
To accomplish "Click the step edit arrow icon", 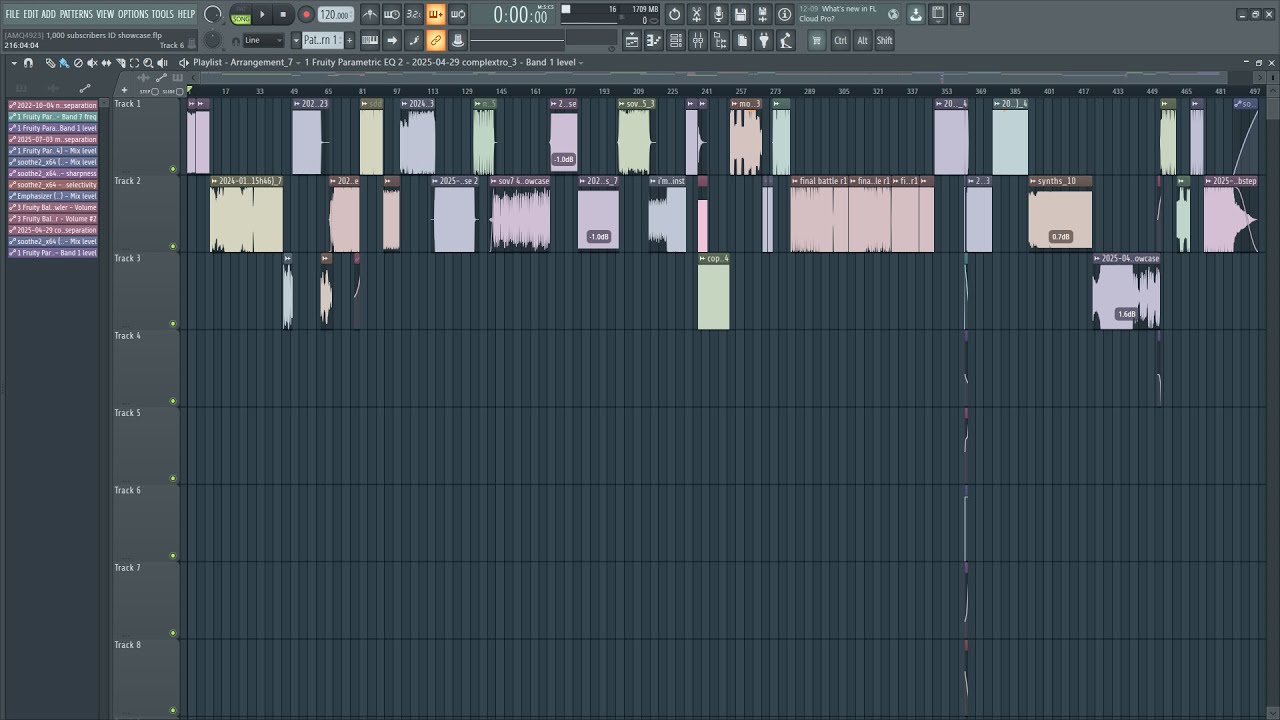I will pyautogui.click(x=392, y=40).
